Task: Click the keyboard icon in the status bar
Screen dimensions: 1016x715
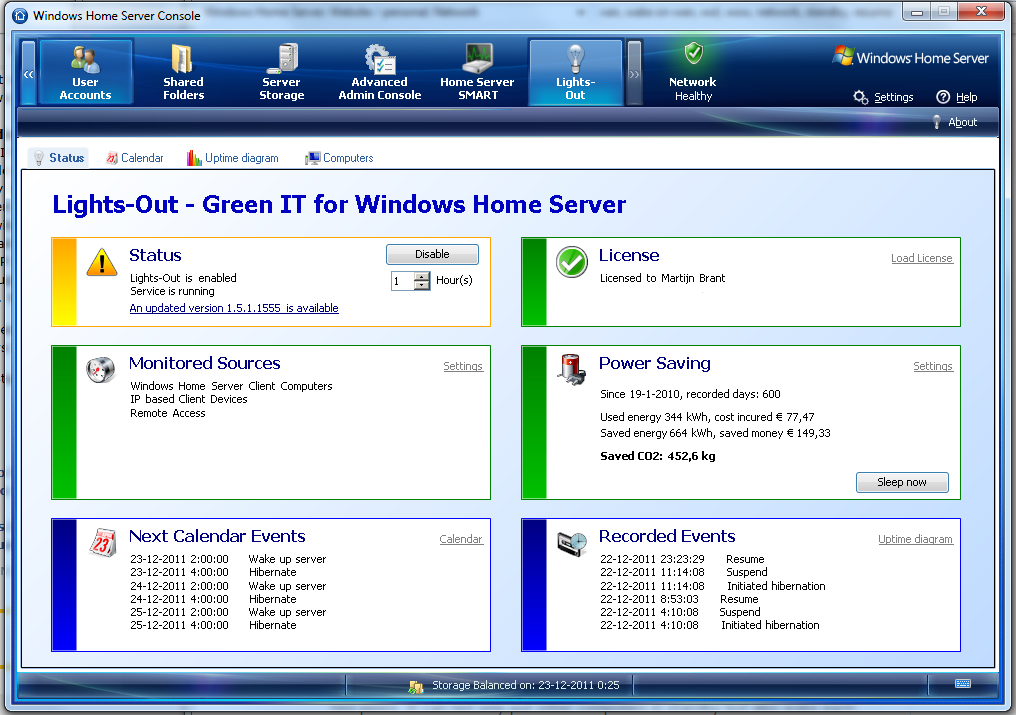Action: pos(963,683)
